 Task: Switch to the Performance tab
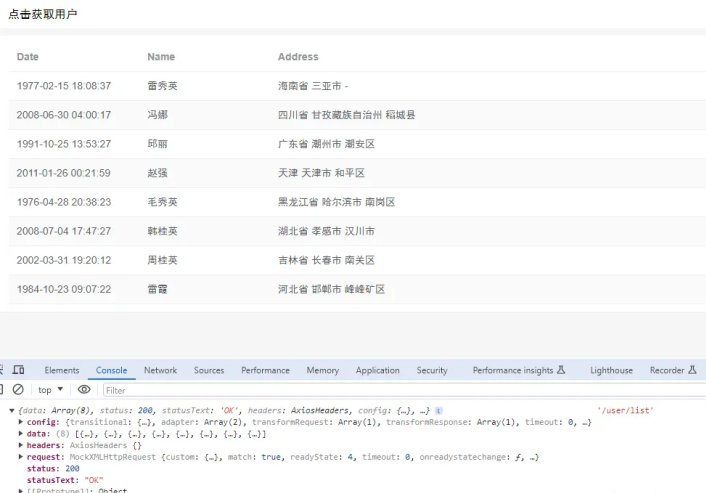point(265,370)
